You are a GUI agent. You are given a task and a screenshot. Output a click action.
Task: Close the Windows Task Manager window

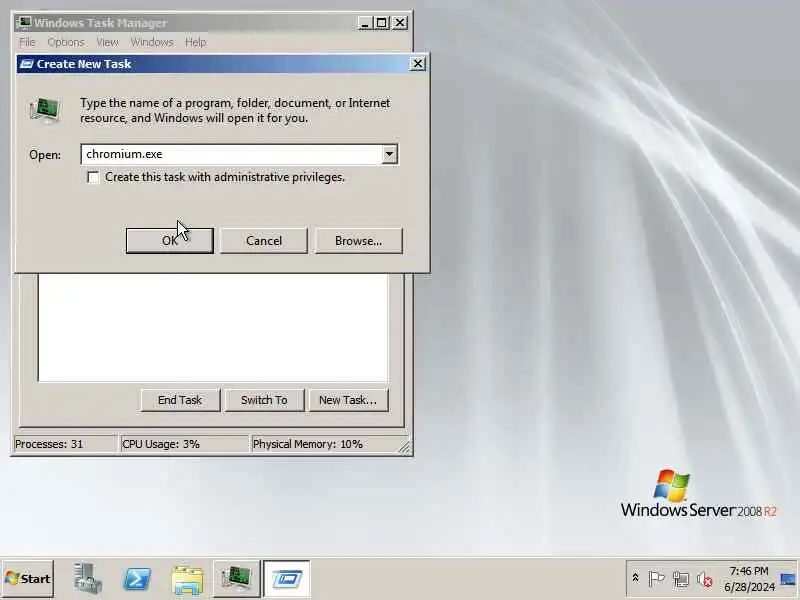click(399, 23)
